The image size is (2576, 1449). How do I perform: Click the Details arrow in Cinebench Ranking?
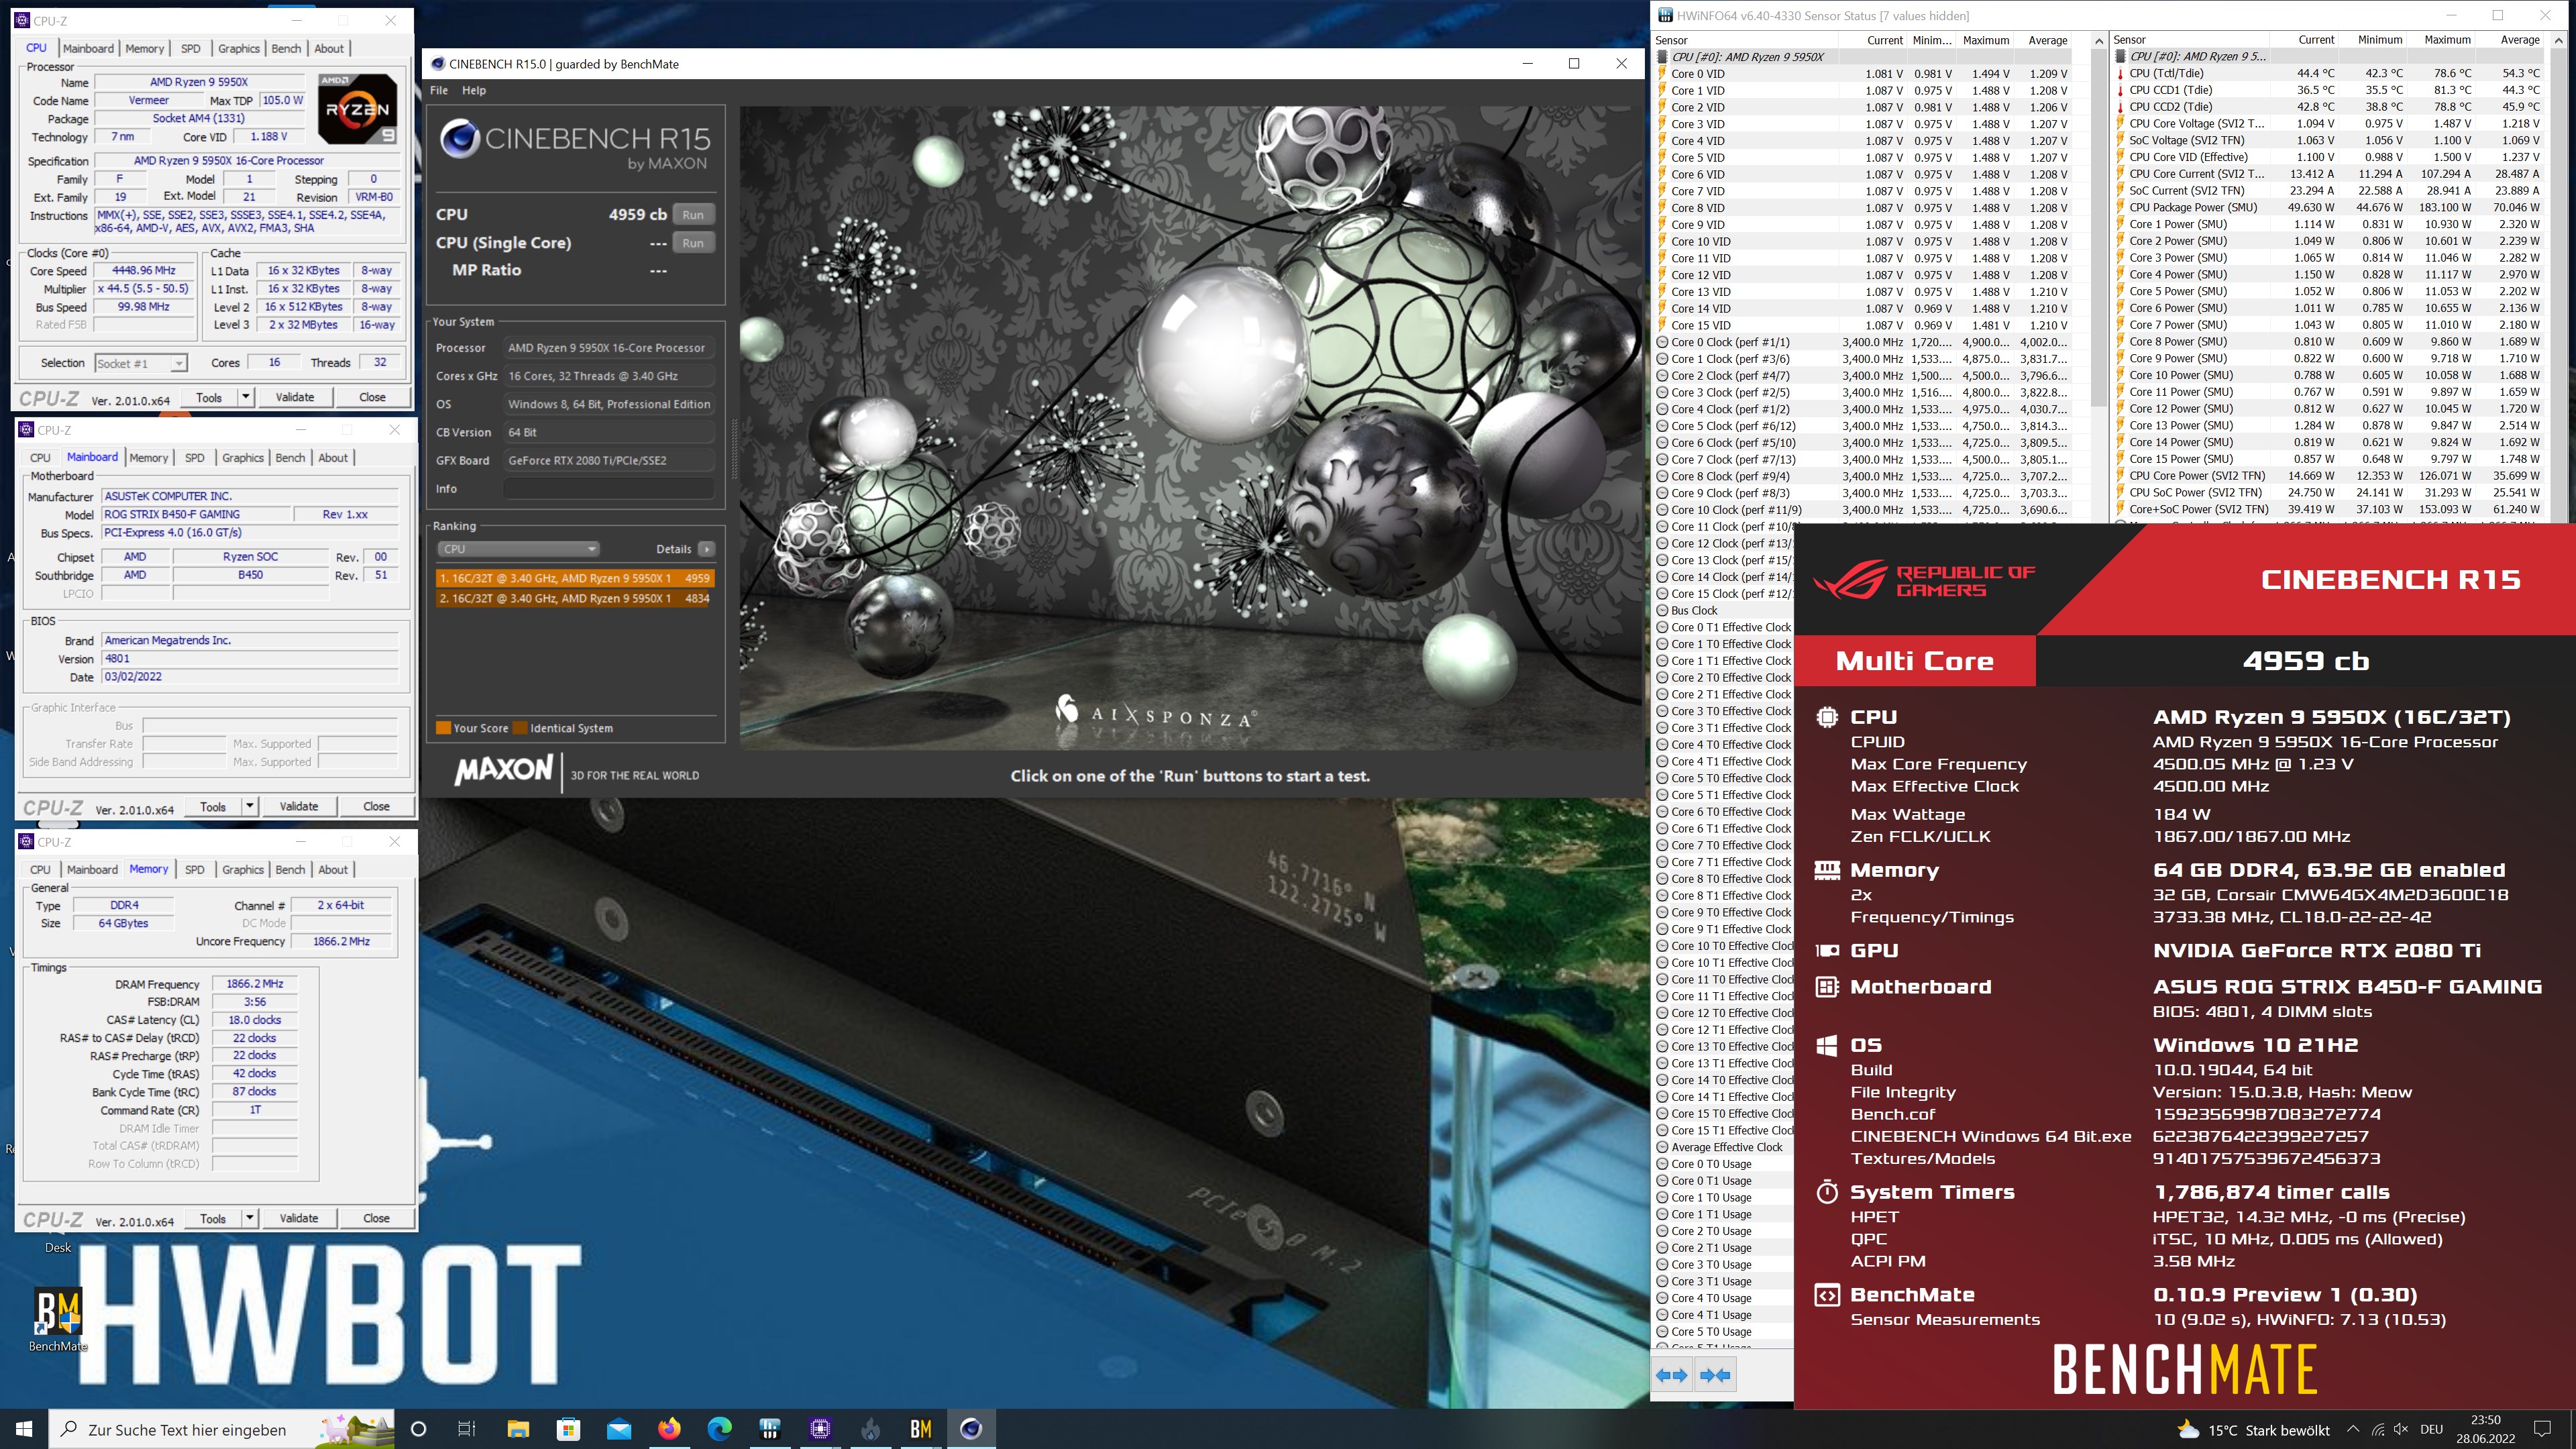tap(707, 549)
